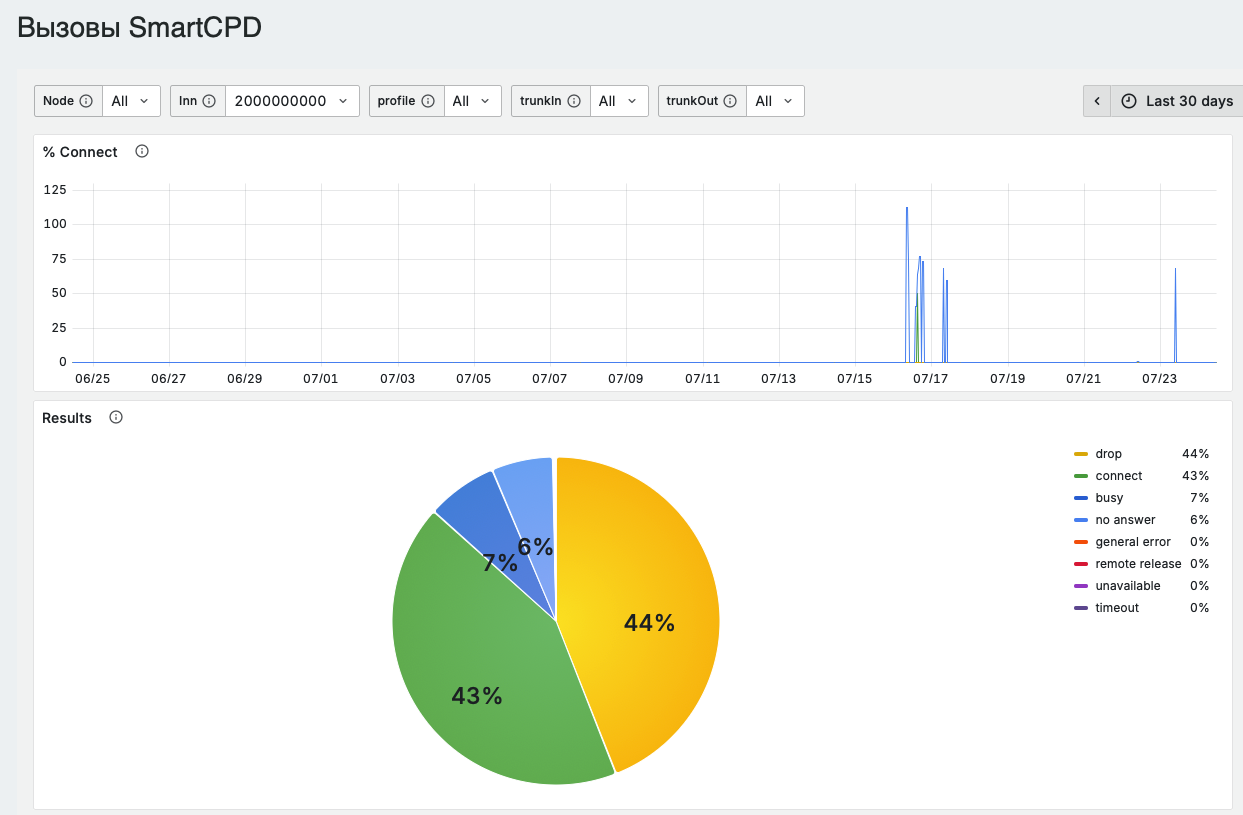Click the yellow drop legend color swatch
The height and width of the screenshot is (815, 1243).
pyautogui.click(x=1080, y=454)
